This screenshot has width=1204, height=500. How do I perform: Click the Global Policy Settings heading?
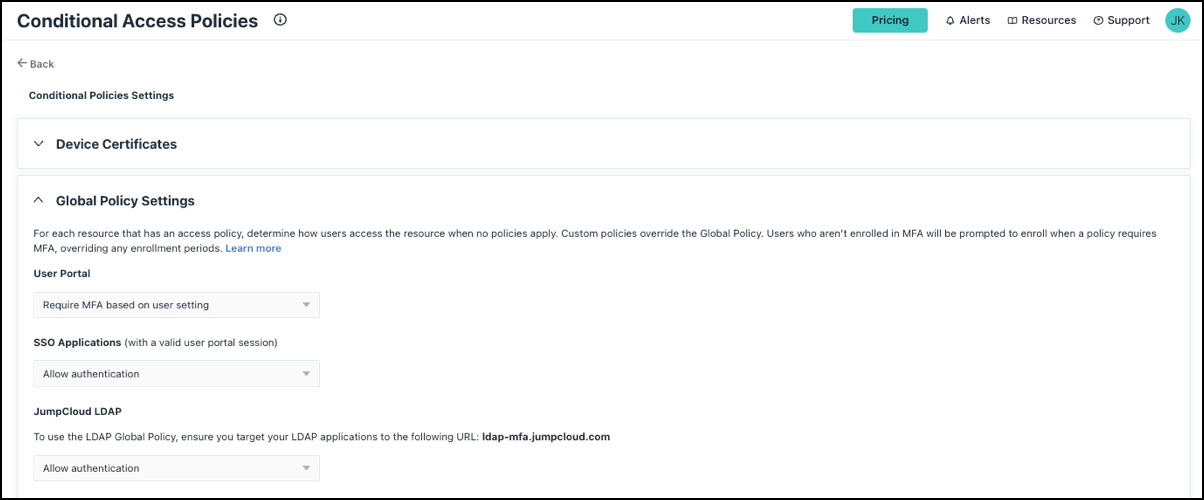tap(125, 201)
